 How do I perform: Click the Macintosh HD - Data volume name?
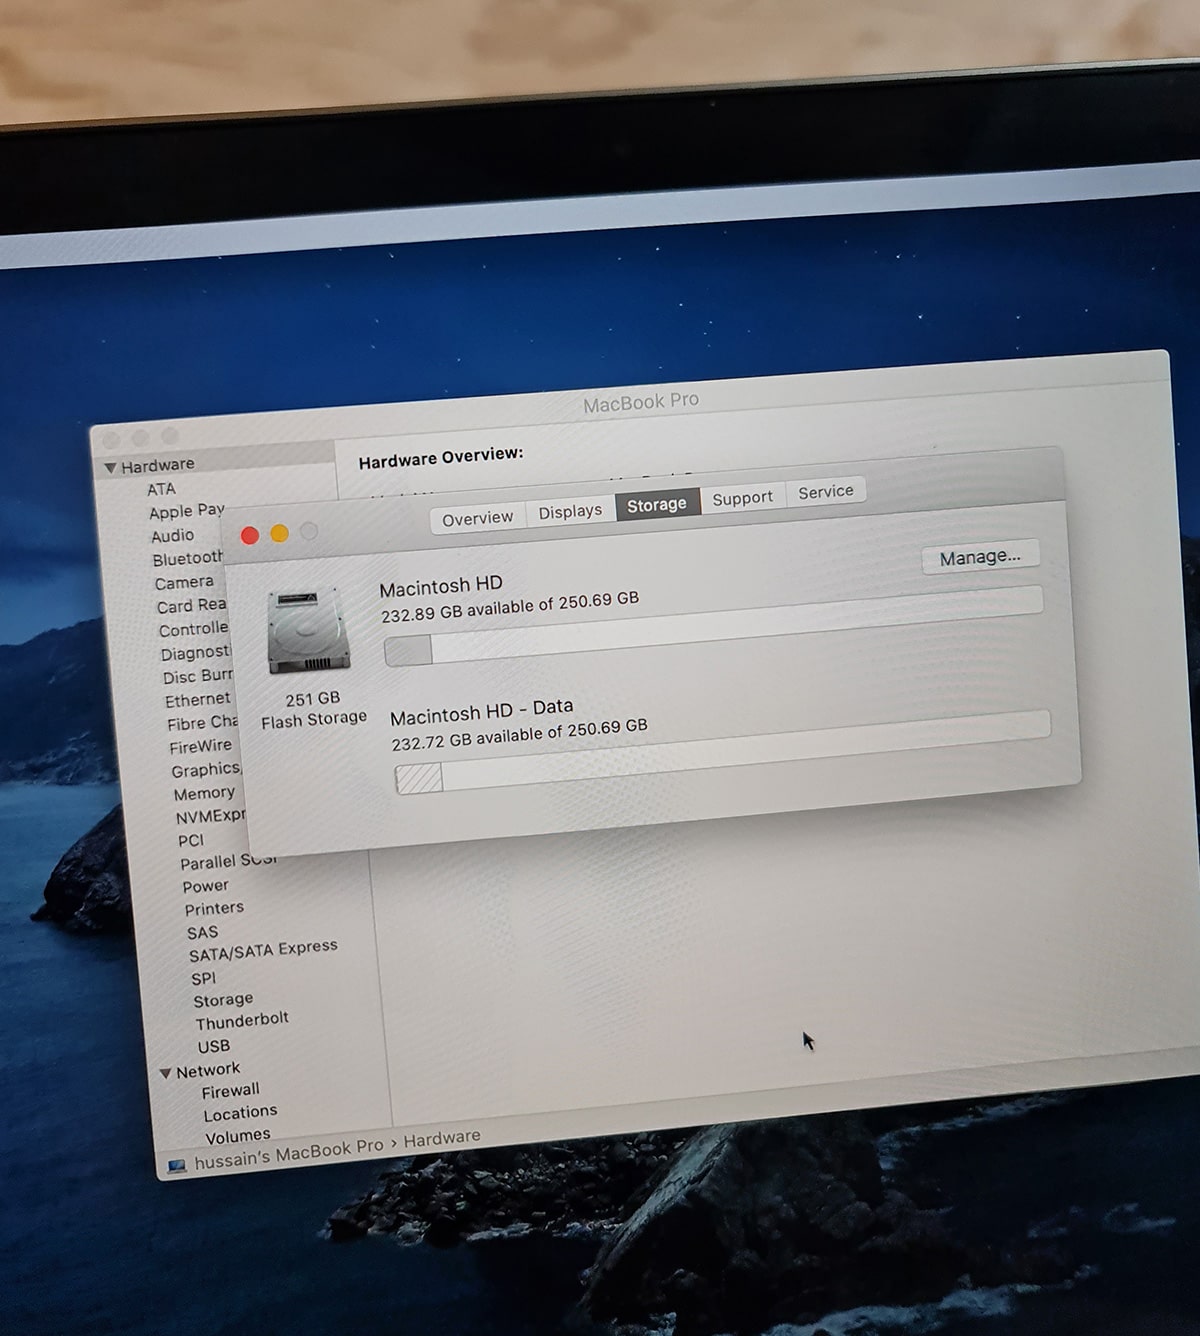click(482, 711)
